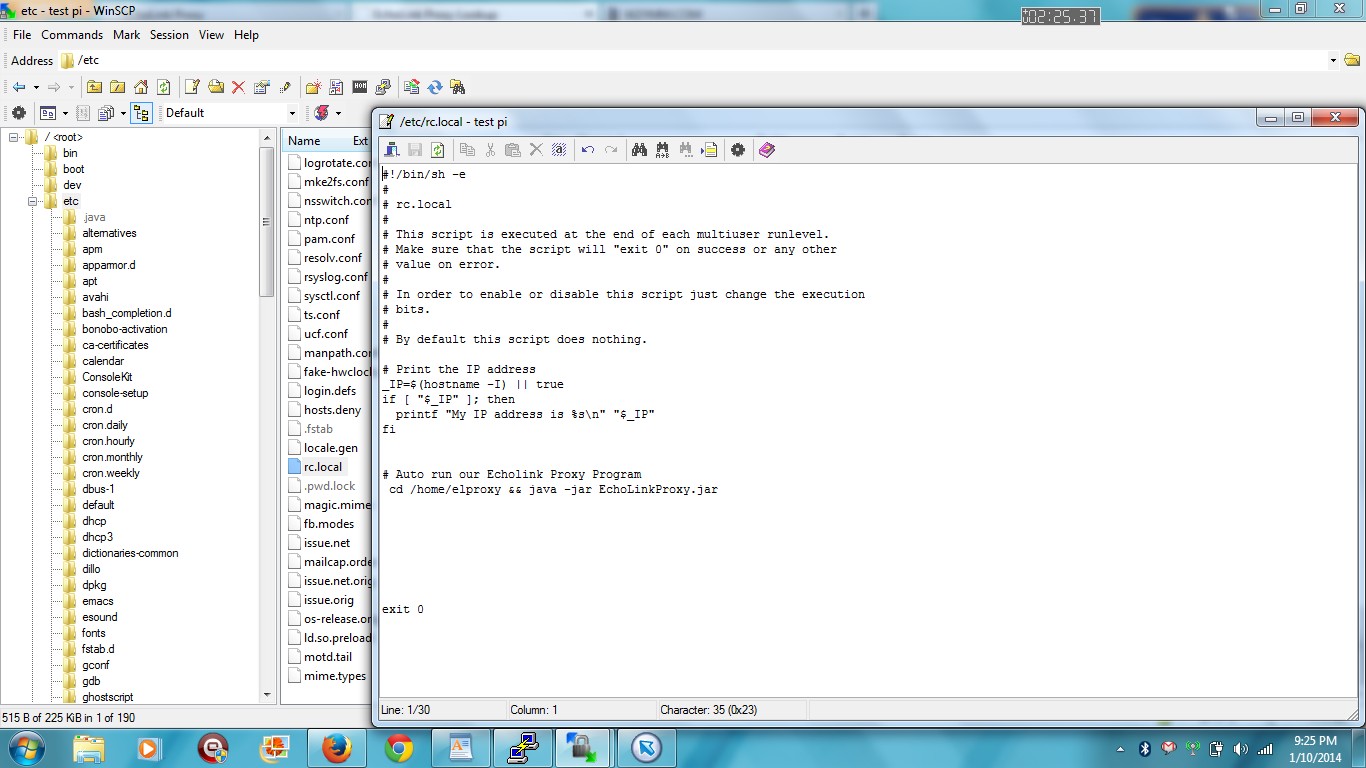The height and width of the screenshot is (768, 1366).
Task: Click the Synchronize directories icon
Action: coord(434,87)
